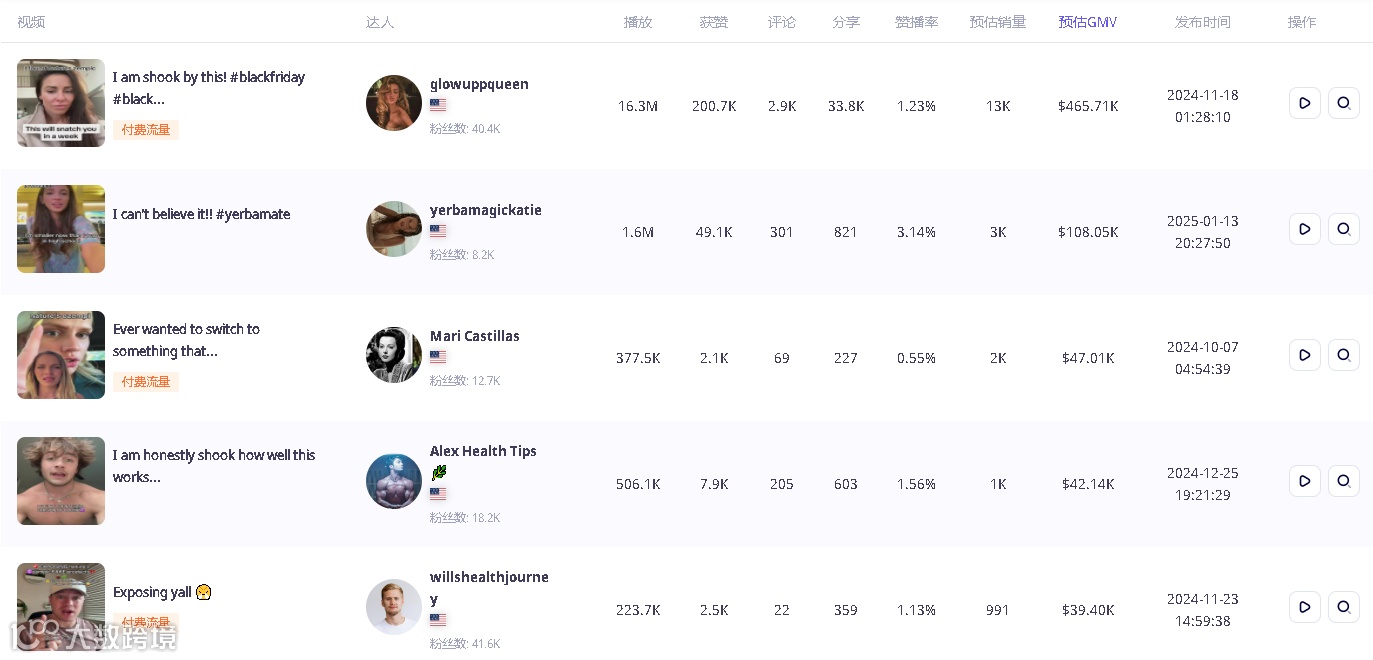Click the Mari Castillas profile avatar
The width and height of the screenshot is (1373, 660).
pos(394,355)
